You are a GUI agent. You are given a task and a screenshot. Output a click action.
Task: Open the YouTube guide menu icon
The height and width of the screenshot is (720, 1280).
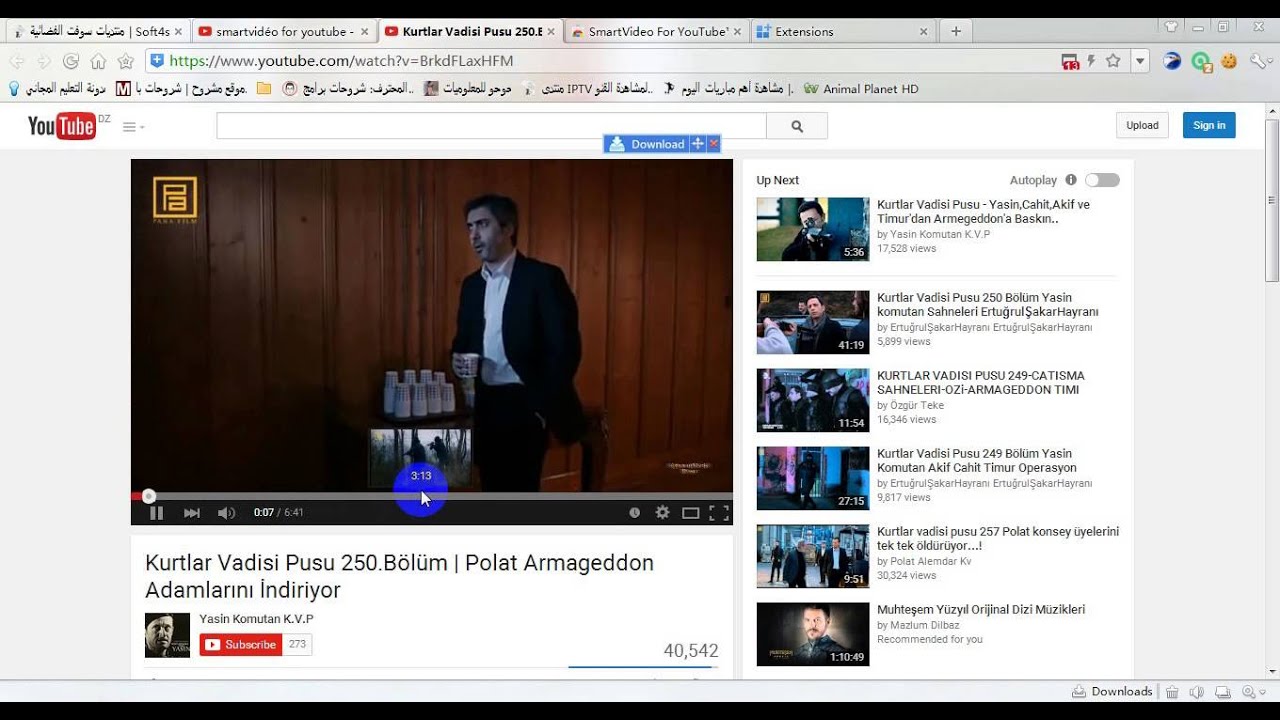pyautogui.click(x=133, y=127)
